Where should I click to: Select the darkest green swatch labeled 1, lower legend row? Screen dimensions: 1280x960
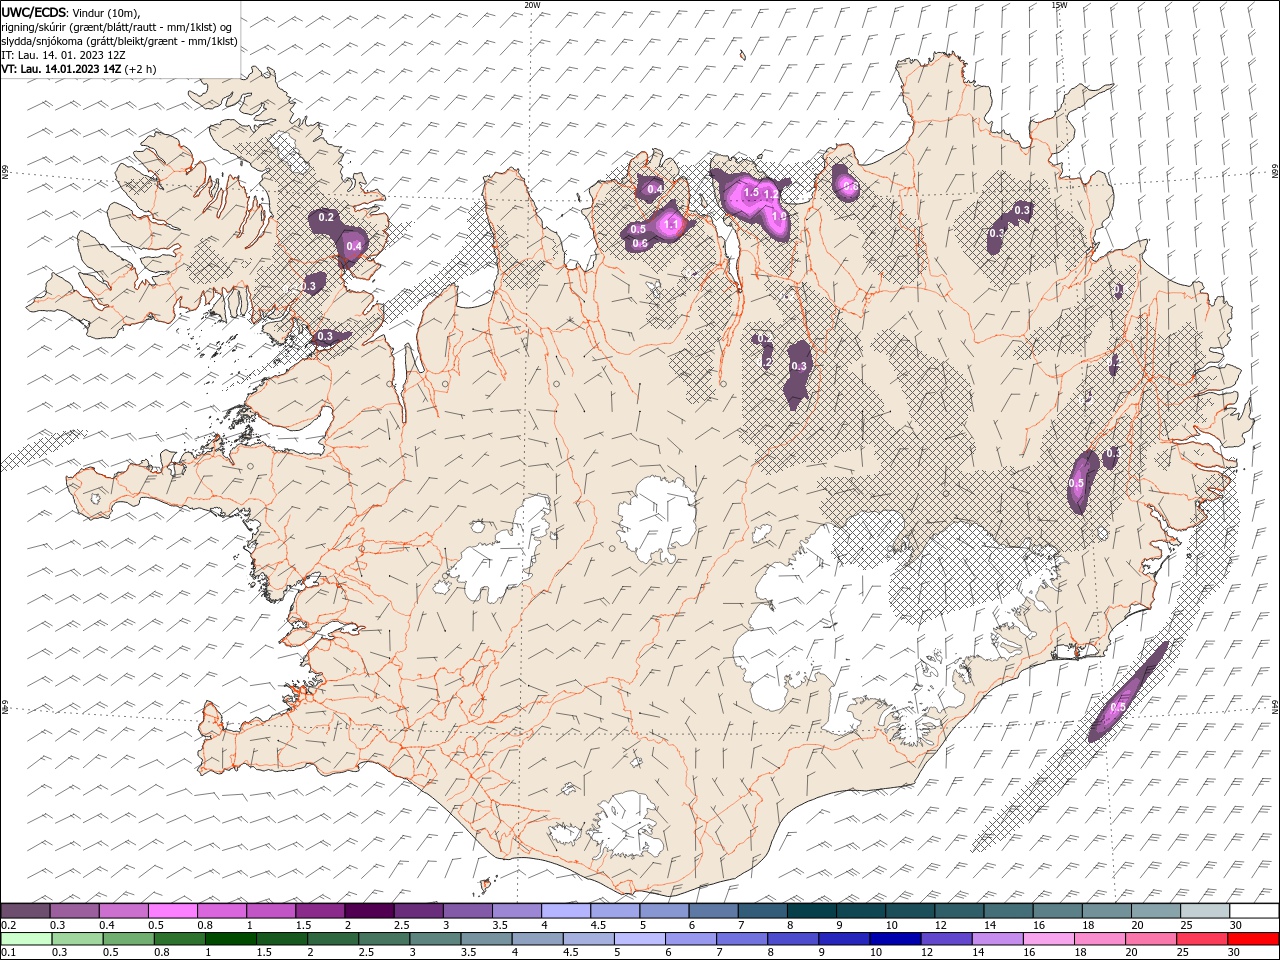(x=230, y=939)
